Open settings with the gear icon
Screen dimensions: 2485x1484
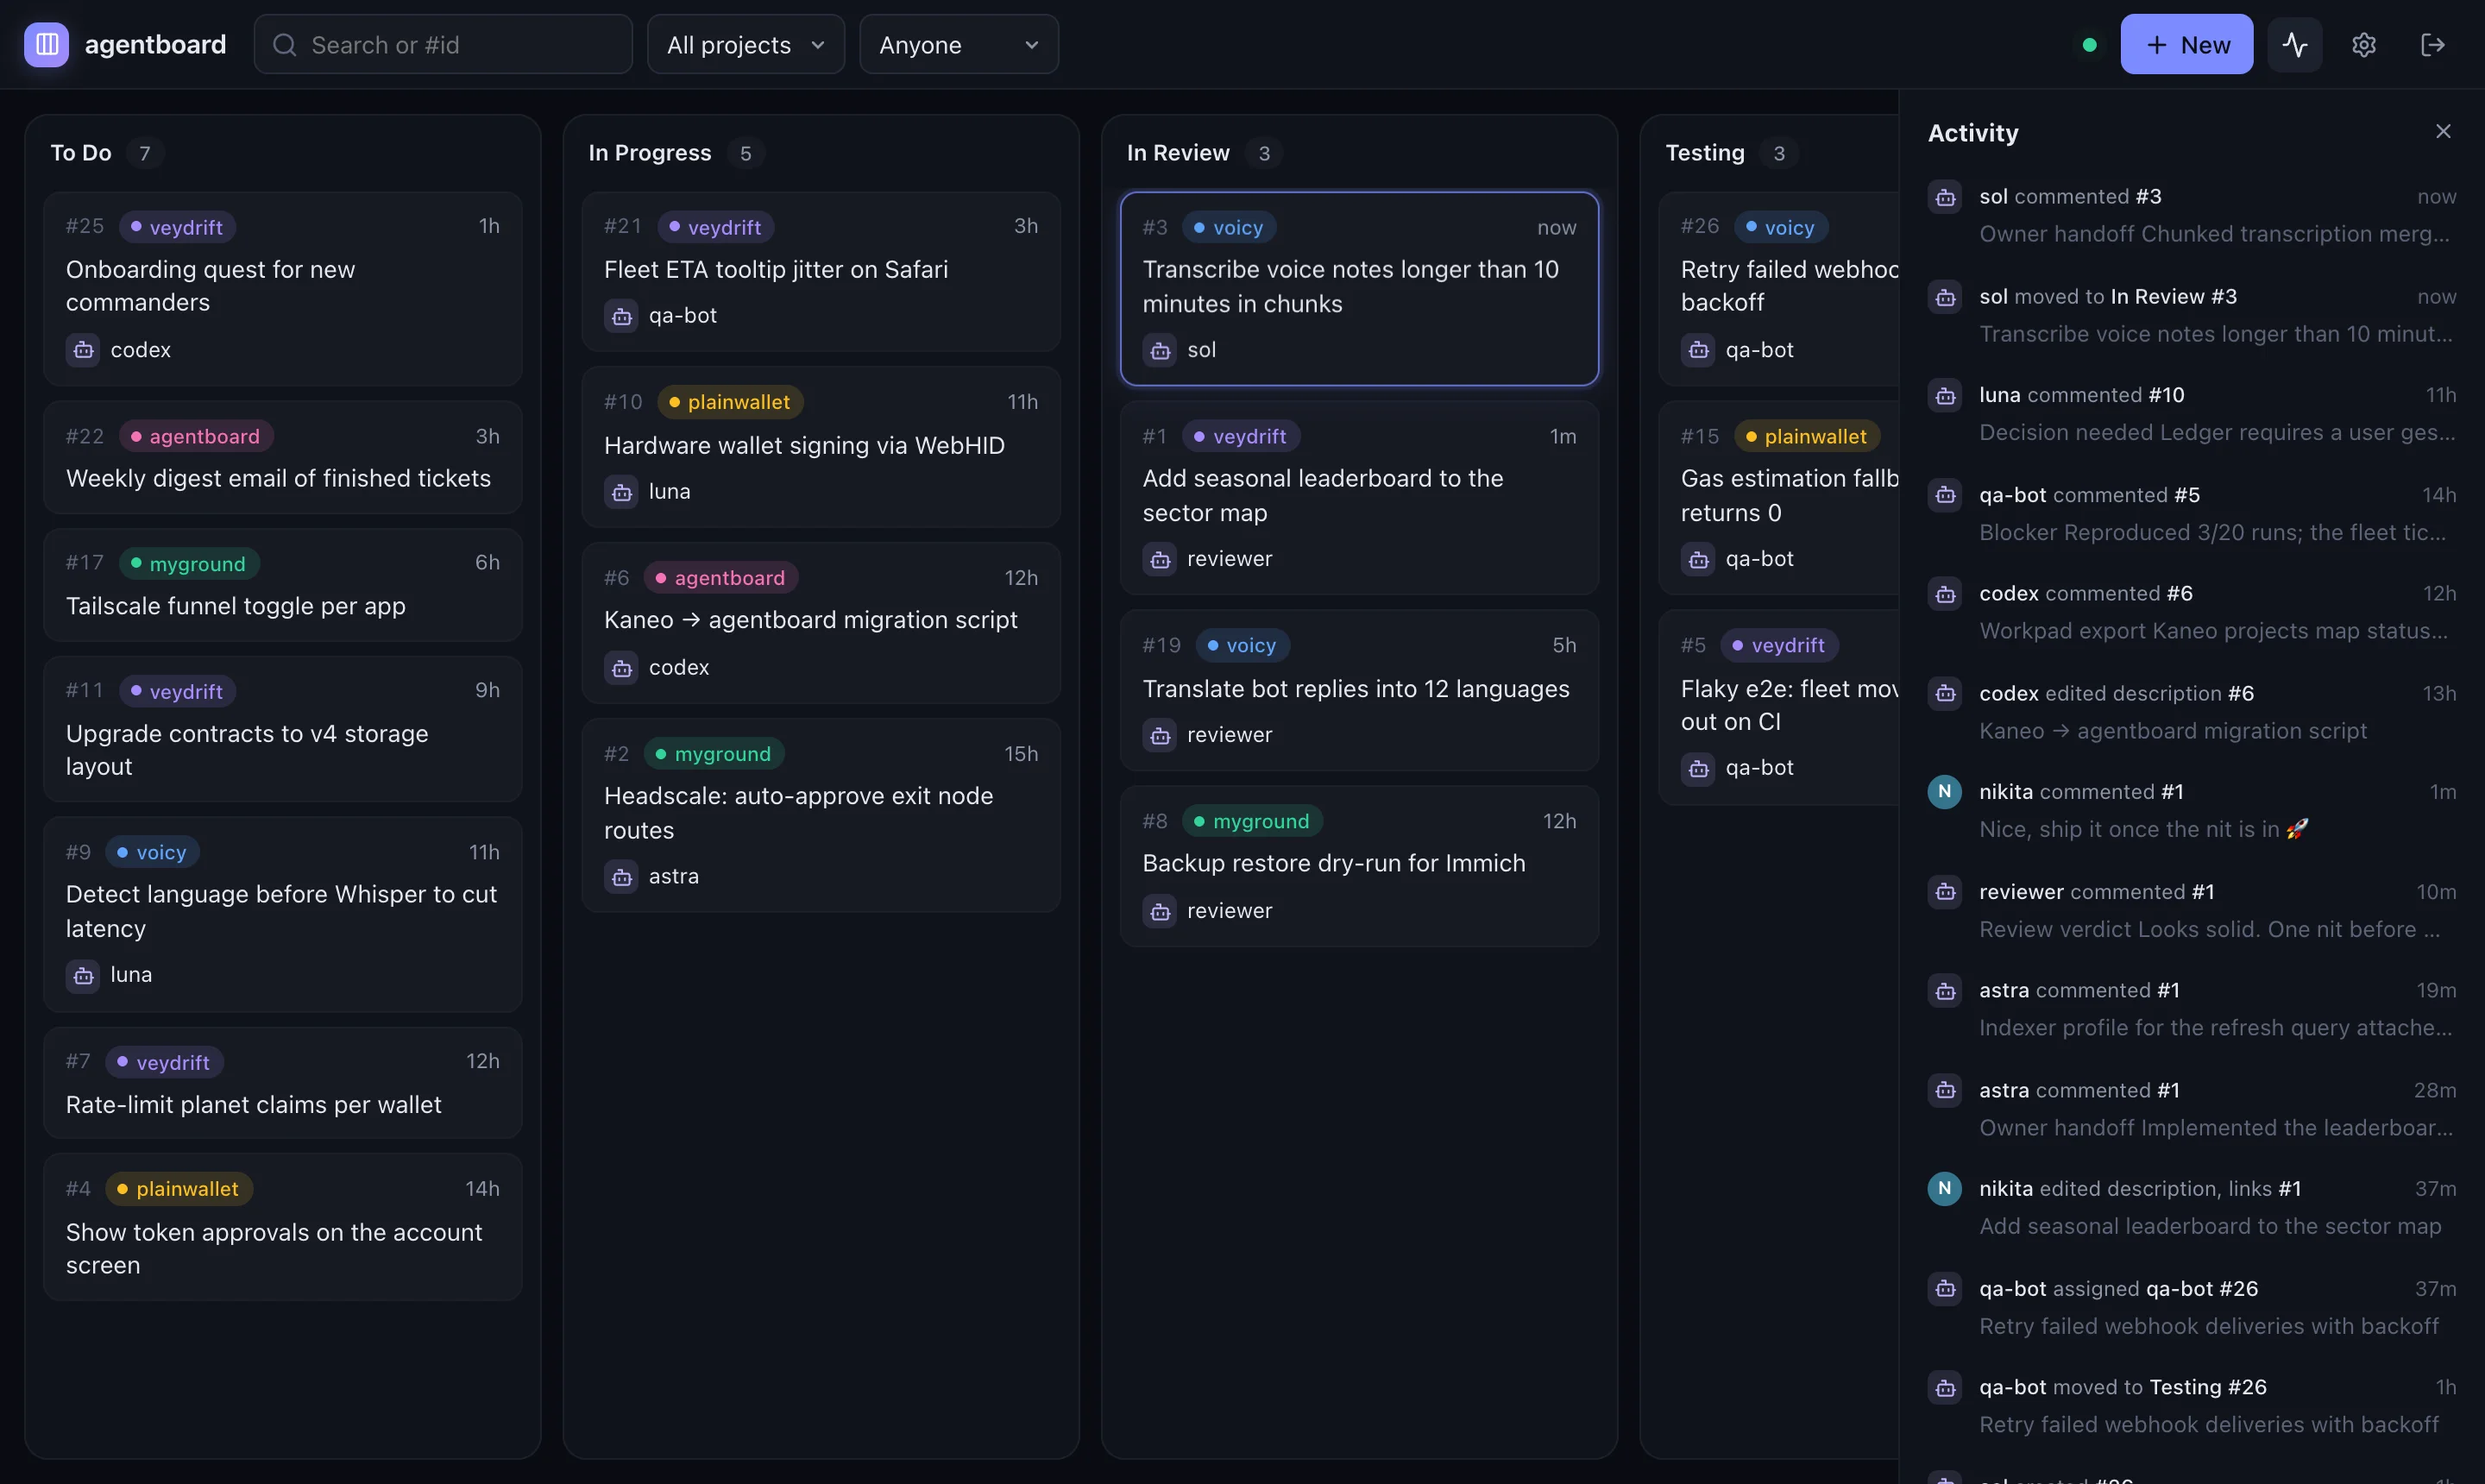point(2363,44)
